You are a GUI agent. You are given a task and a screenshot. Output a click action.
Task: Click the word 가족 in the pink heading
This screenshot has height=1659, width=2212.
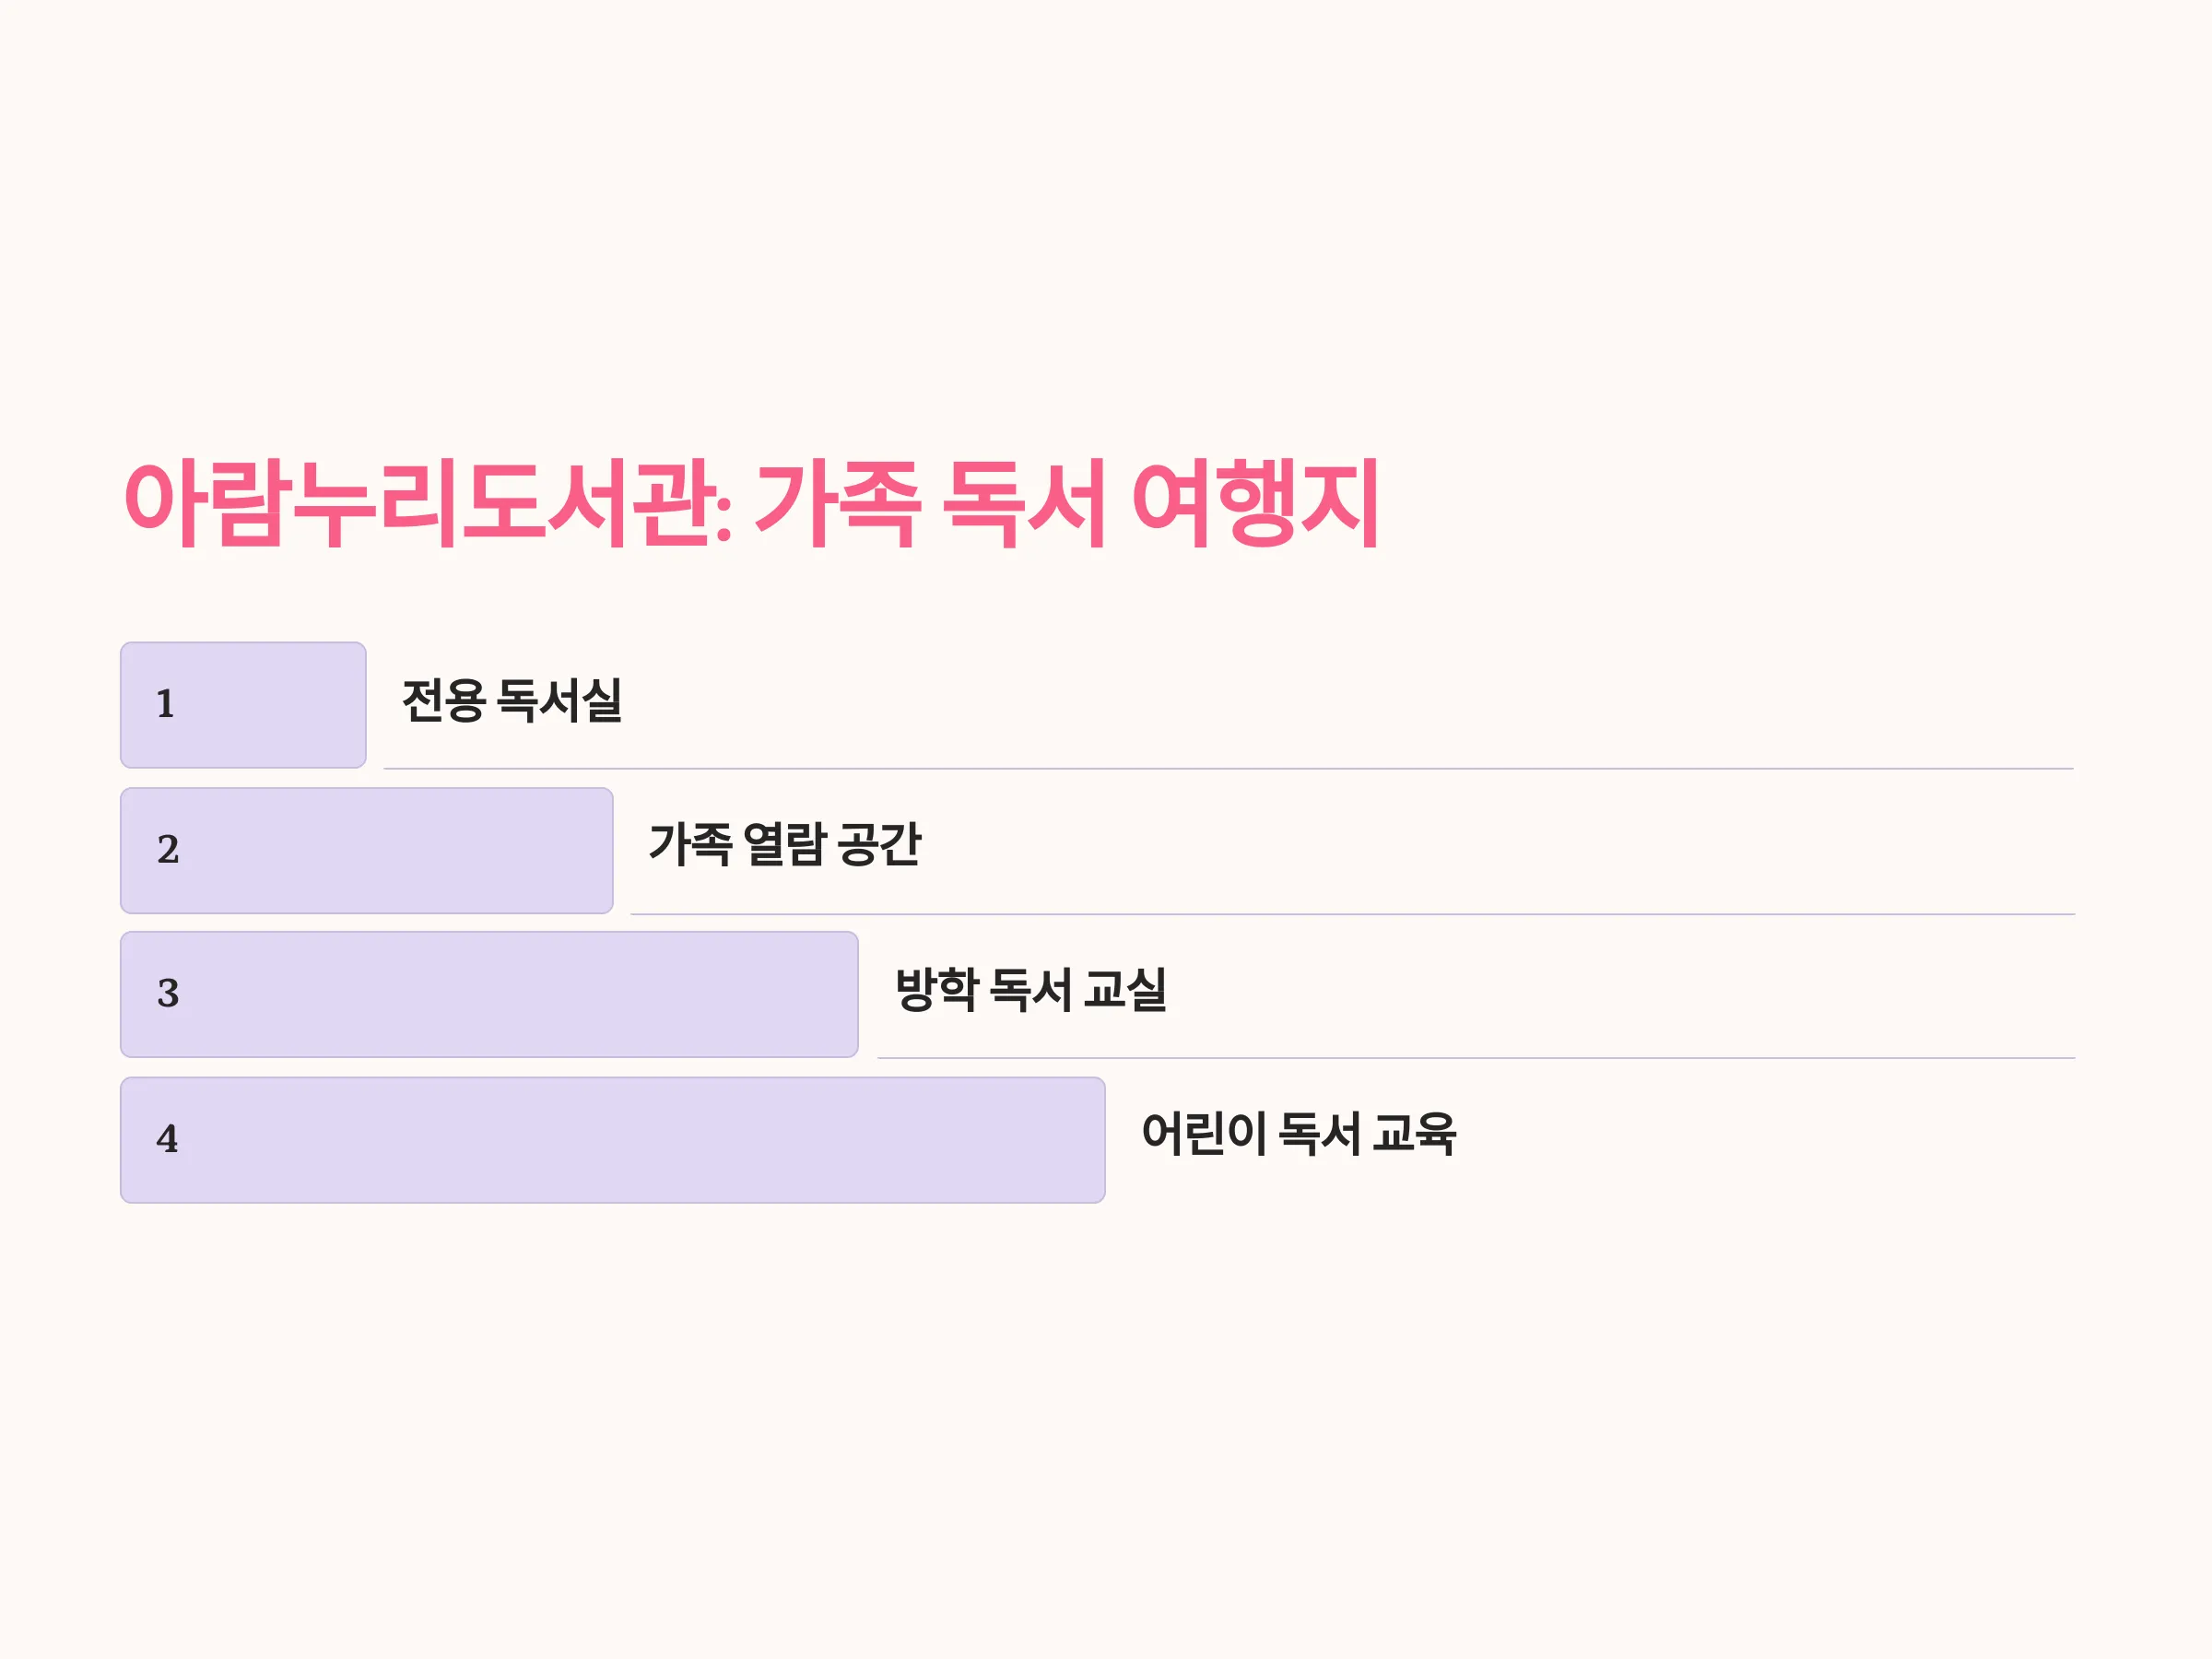click(837, 503)
